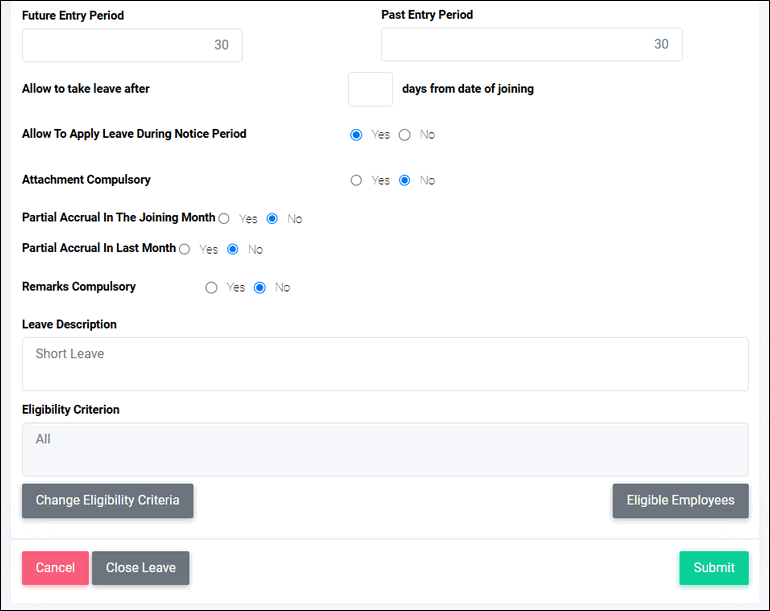Click the Eligibility Criterion box showing All
The image size is (770, 611).
coord(385,449)
